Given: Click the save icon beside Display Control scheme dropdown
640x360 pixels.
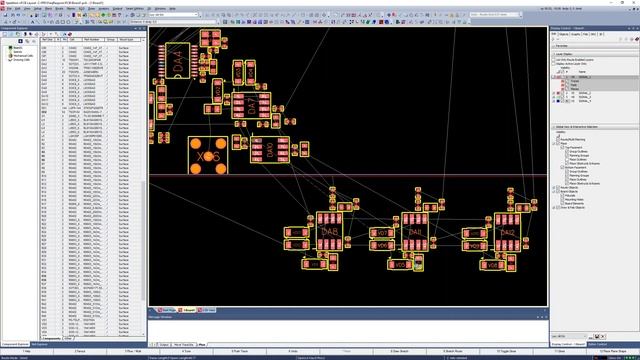Looking at the screenshot, I should pyautogui.click(x=596, y=337).
